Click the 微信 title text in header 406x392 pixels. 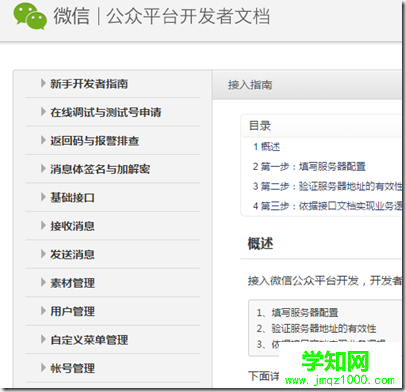(x=72, y=16)
